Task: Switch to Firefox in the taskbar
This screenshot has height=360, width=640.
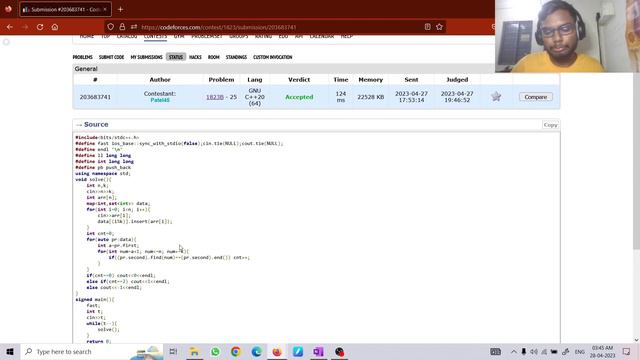Action: pos(277,351)
